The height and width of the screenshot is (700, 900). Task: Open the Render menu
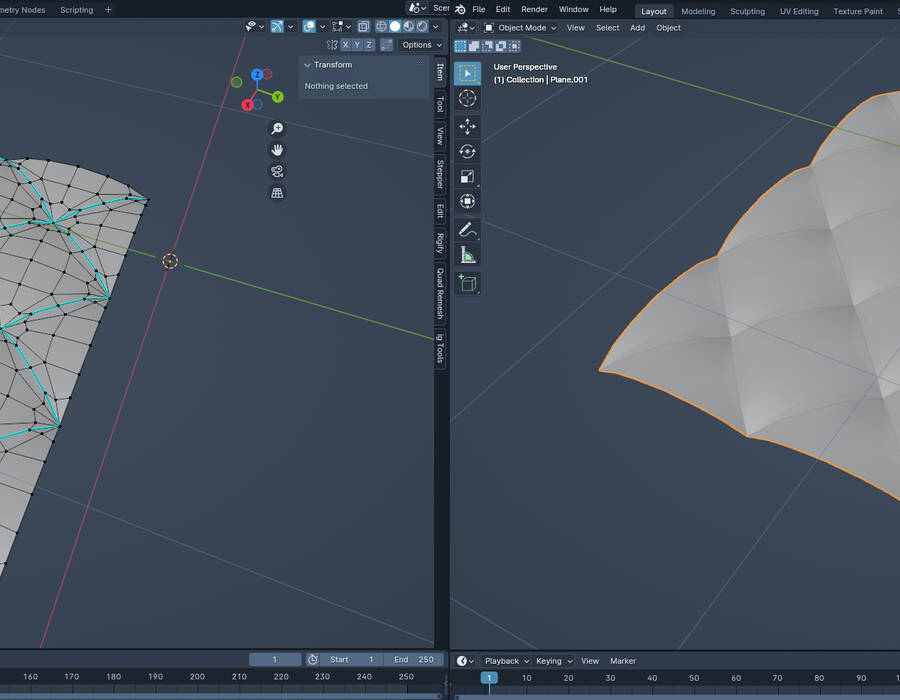click(534, 9)
